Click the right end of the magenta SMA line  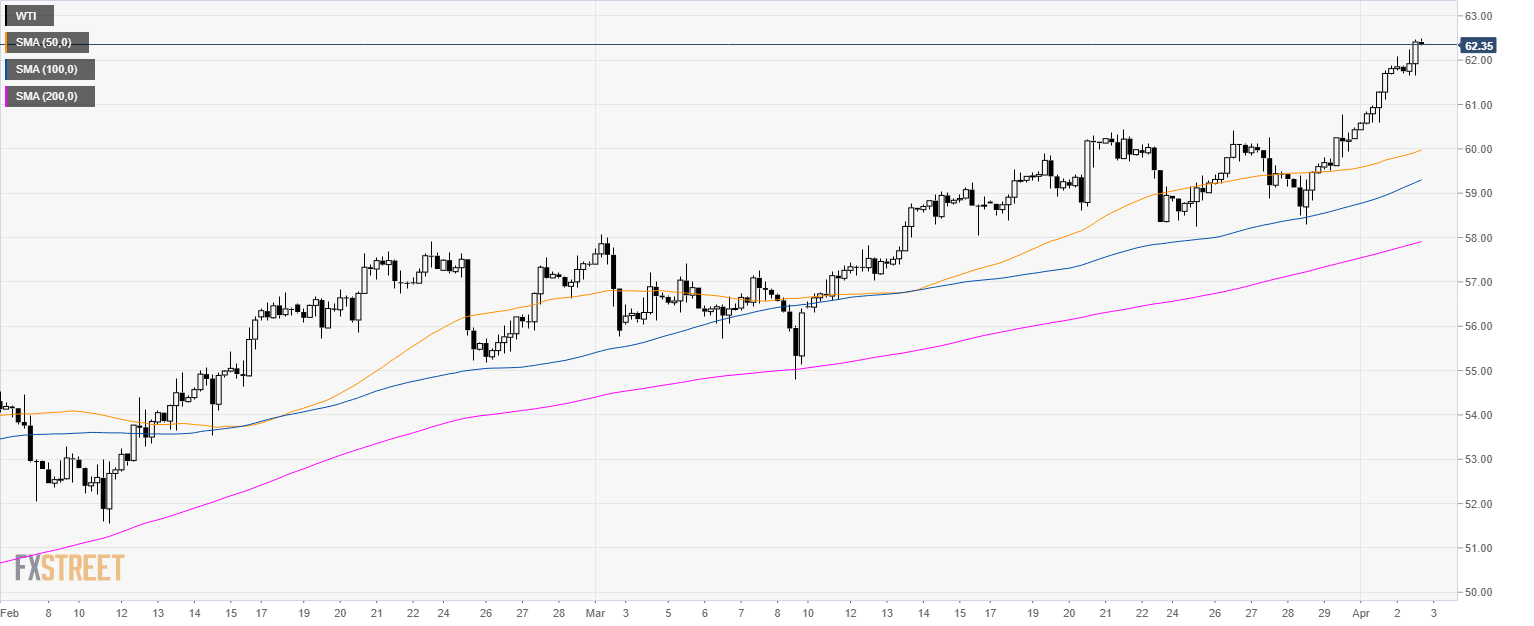1421,241
